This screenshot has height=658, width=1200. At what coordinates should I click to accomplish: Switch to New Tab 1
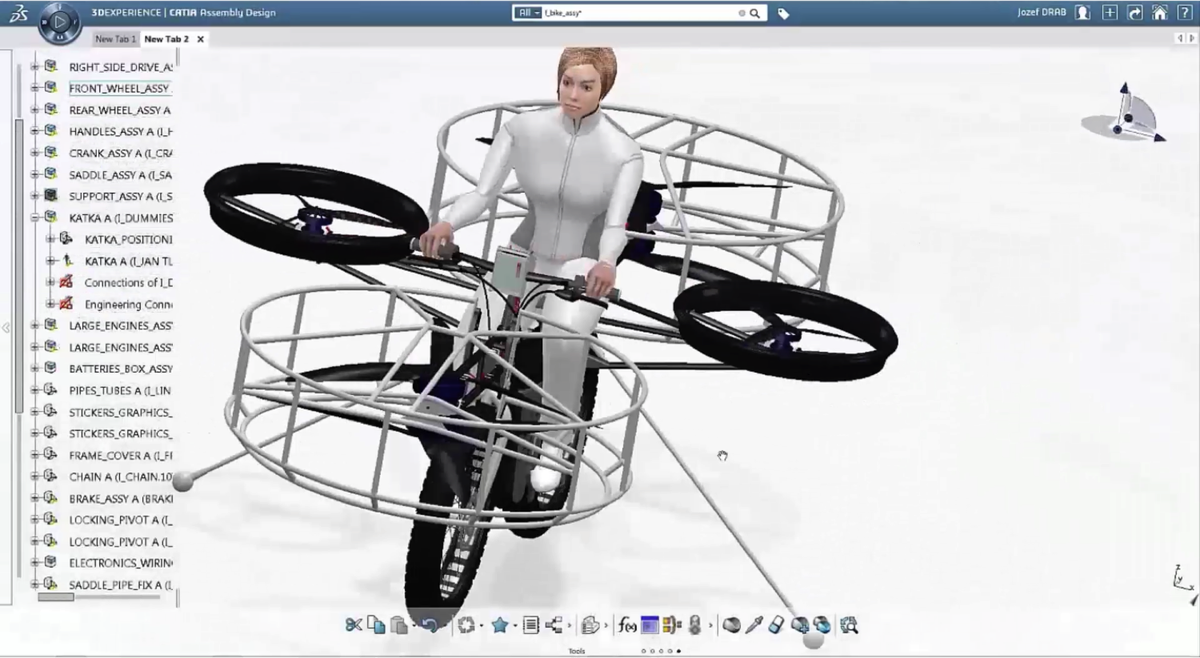115,39
